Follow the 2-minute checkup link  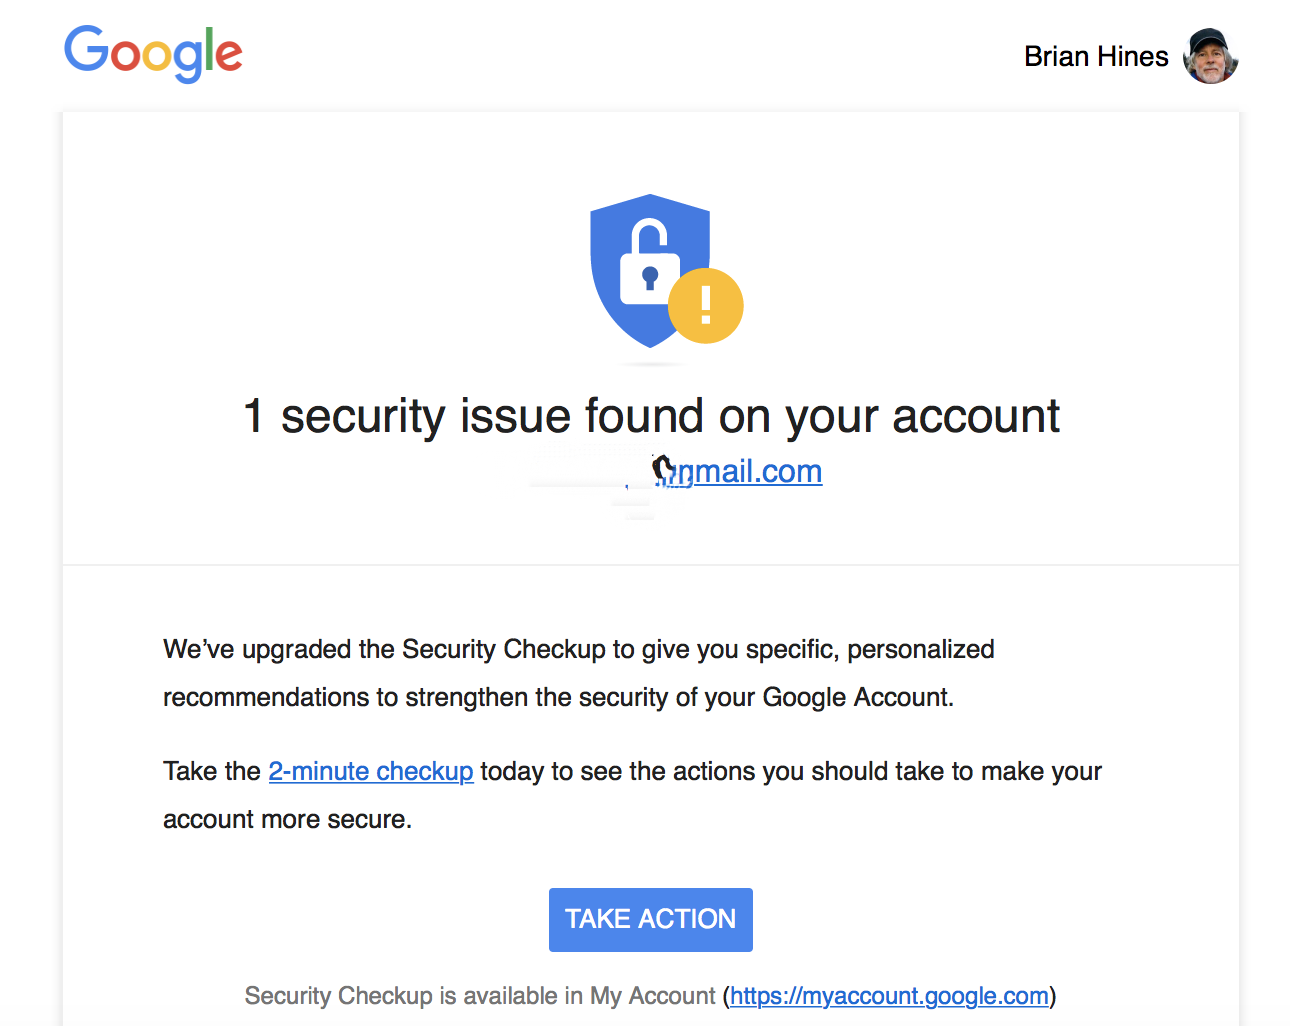tap(371, 772)
